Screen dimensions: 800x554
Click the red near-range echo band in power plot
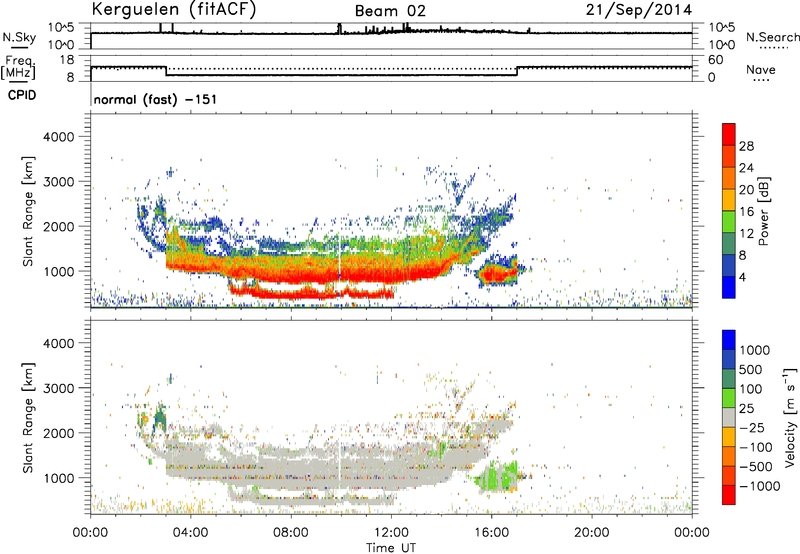click(x=311, y=293)
